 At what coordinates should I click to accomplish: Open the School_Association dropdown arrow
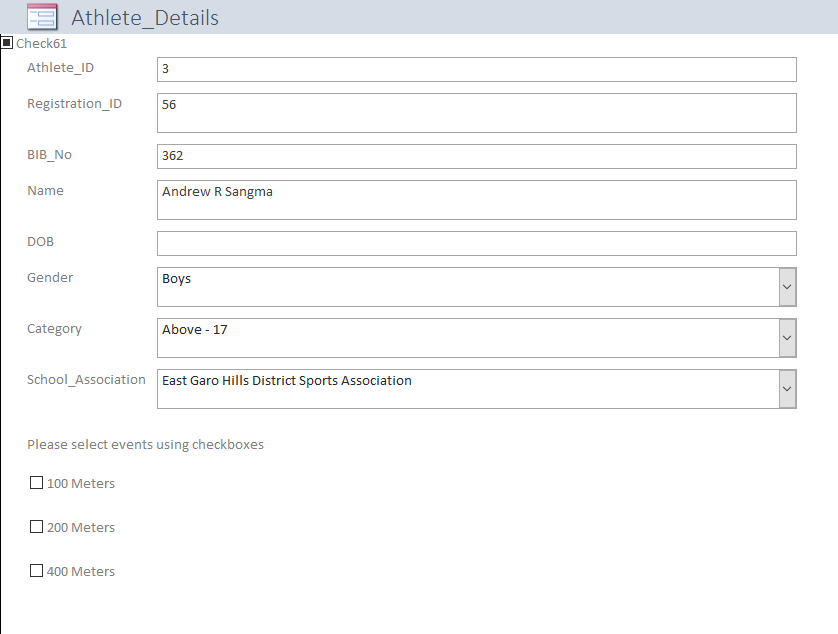[787, 389]
